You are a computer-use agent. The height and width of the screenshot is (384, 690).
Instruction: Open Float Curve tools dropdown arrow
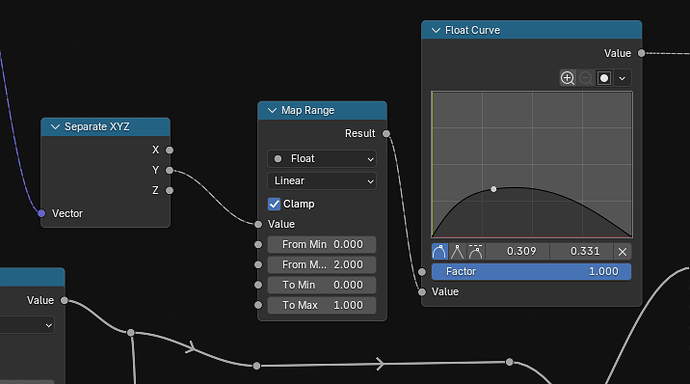coord(622,78)
